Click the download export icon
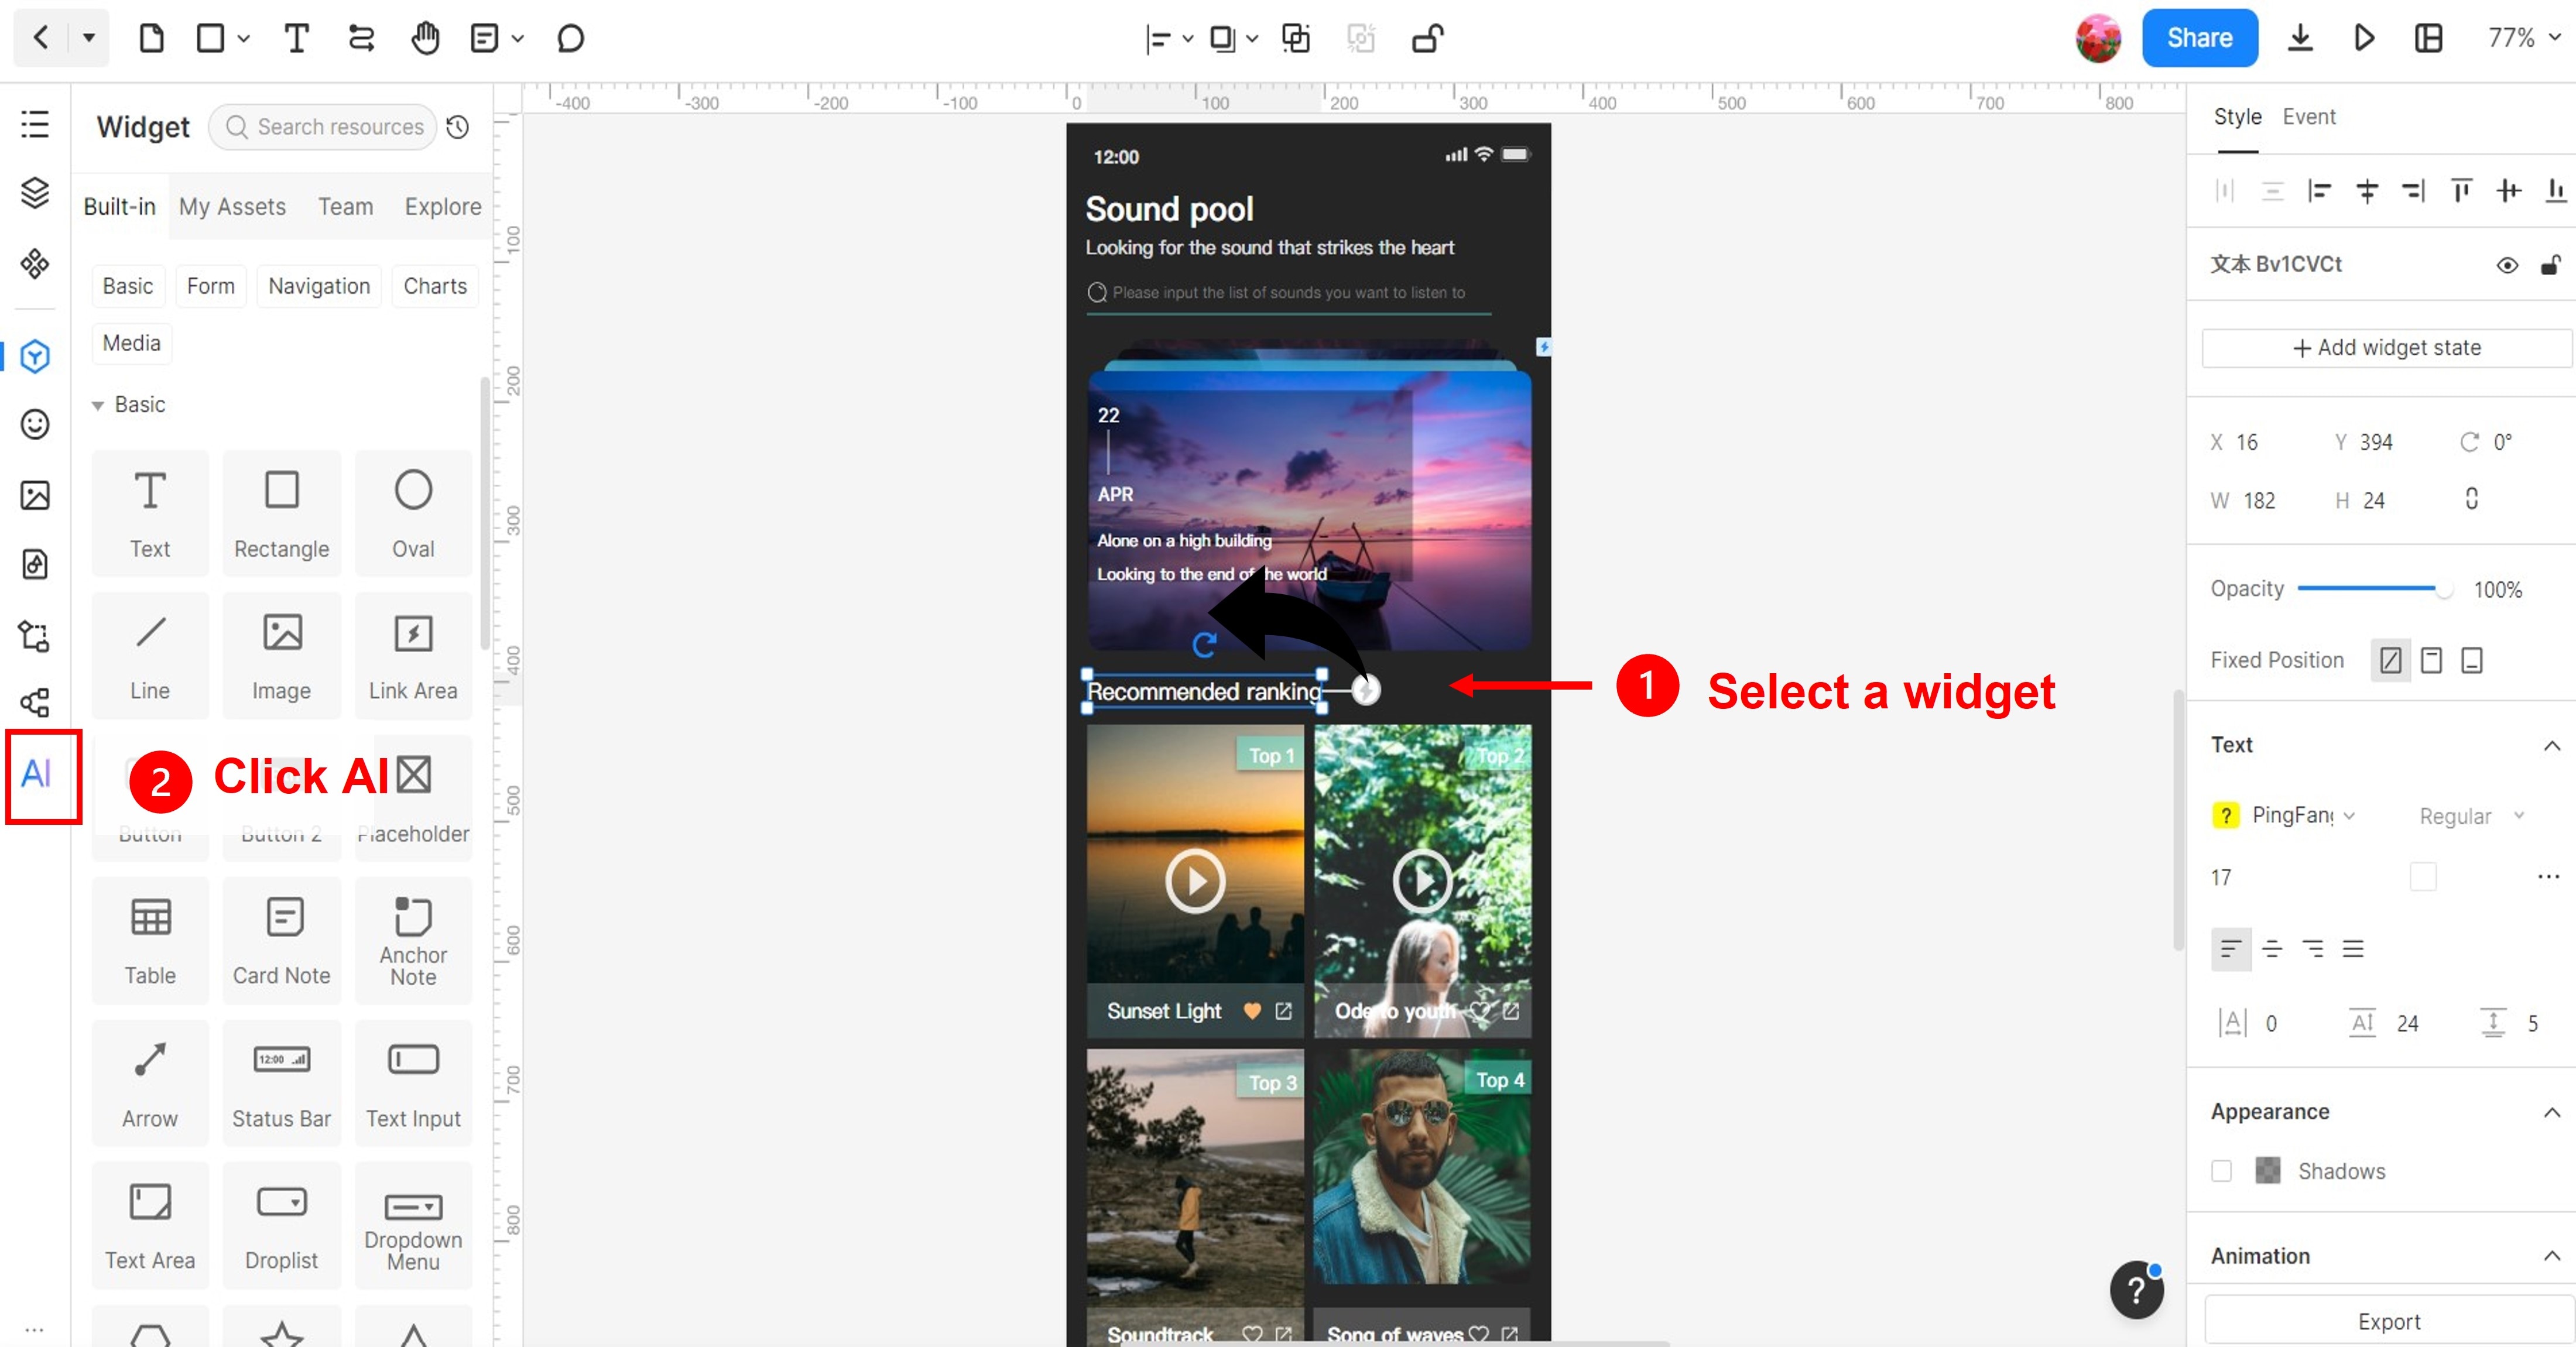The image size is (2576, 1347). tap(2300, 39)
